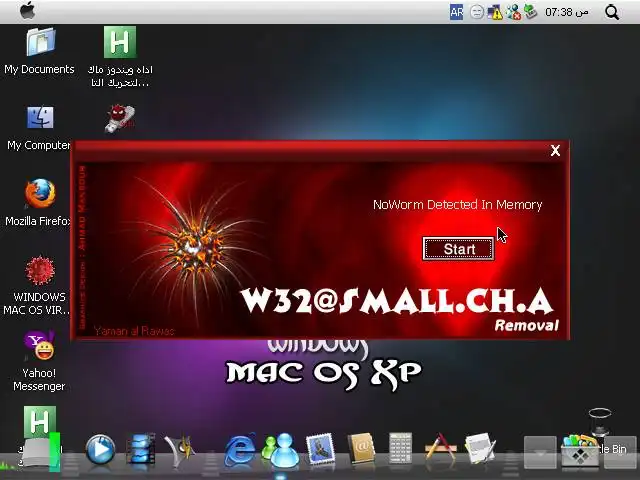Click the red devil USB desktop icon
Viewport: 640px width, 480px height.
click(x=120, y=118)
